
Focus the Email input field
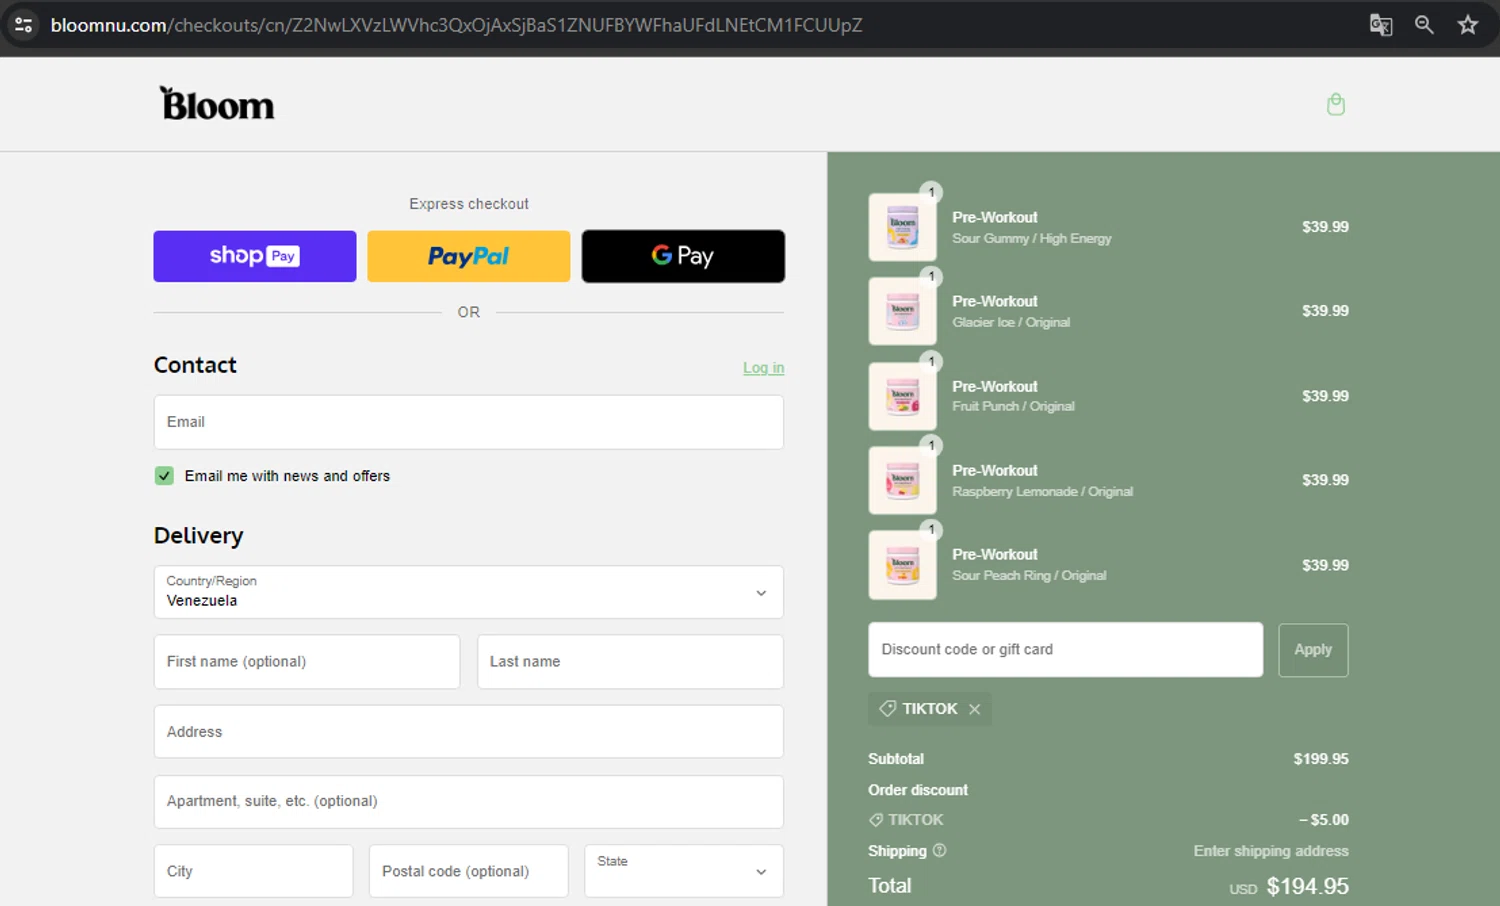click(x=468, y=422)
